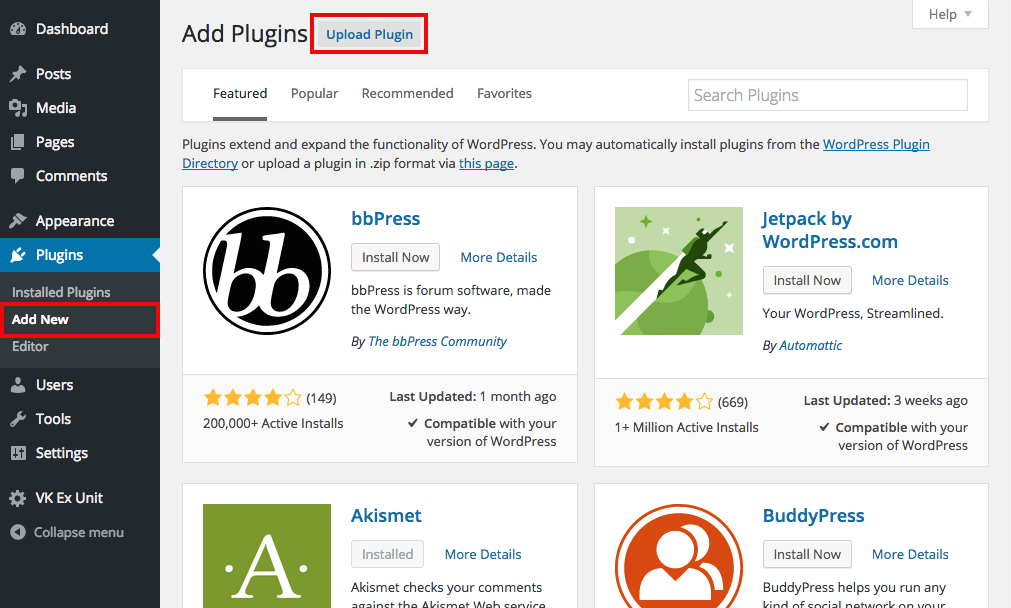Image resolution: width=1011 pixels, height=608 pixels.
Task: Go to the Media menu label
Action: [56, 108]
